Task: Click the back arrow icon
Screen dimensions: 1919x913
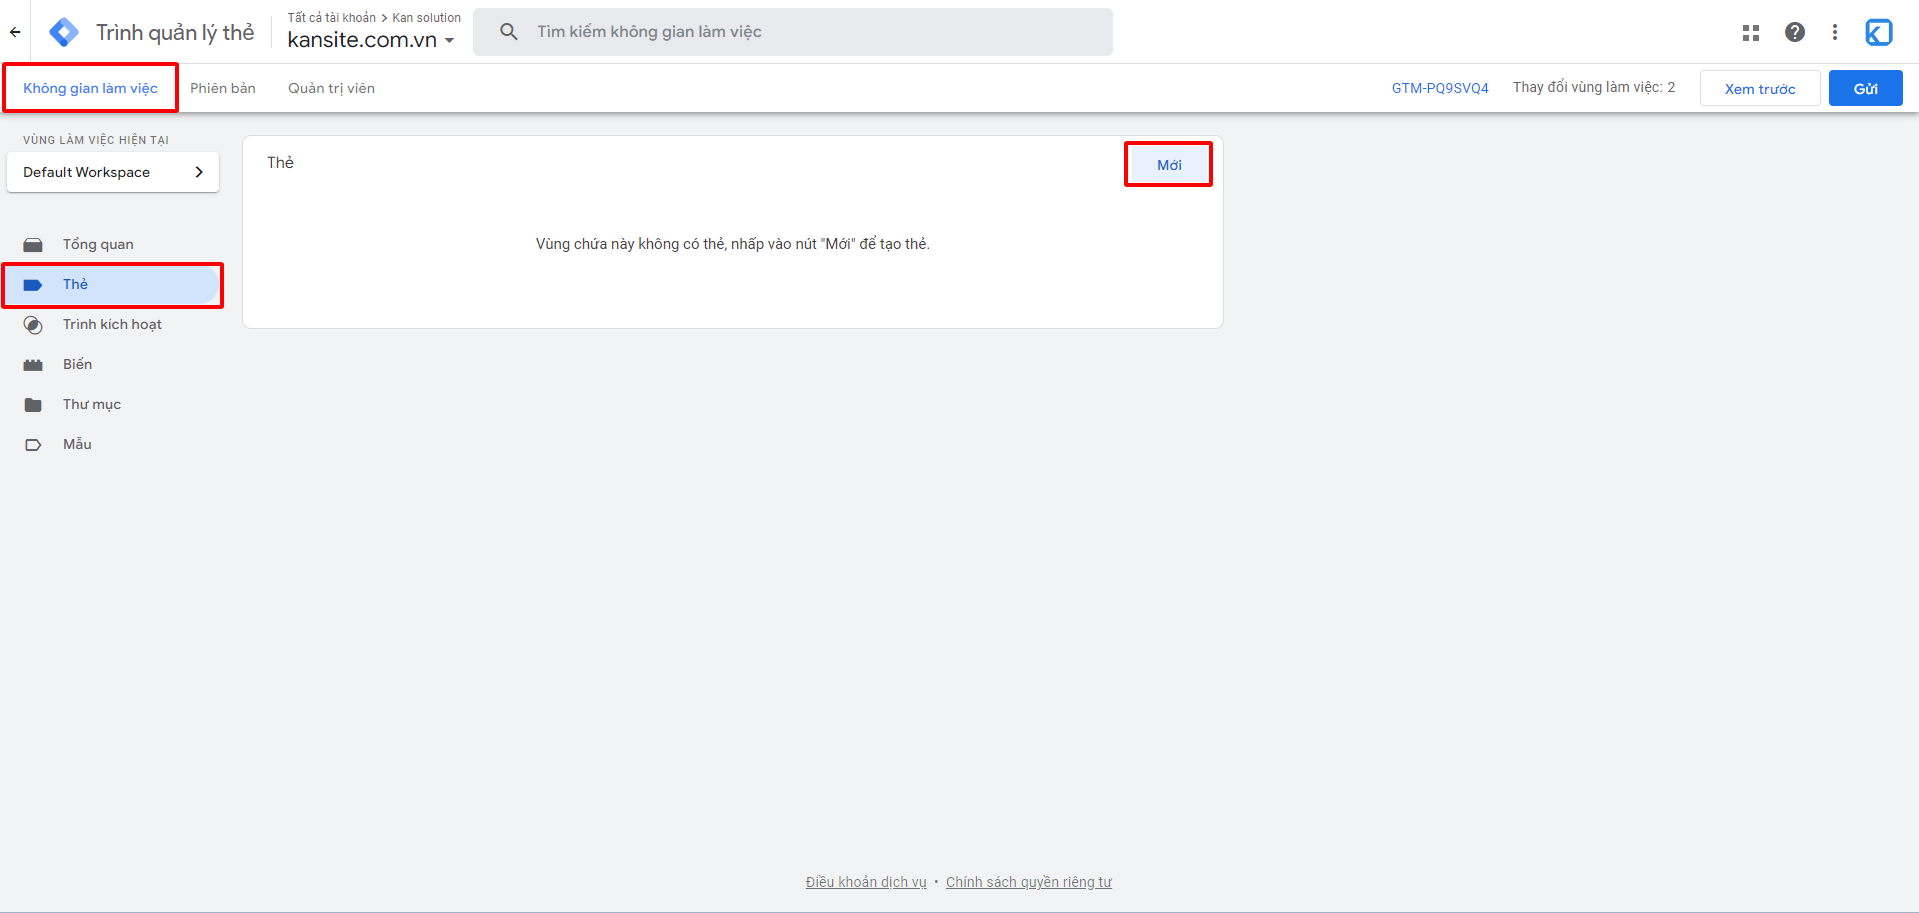Action: point(15,32)
